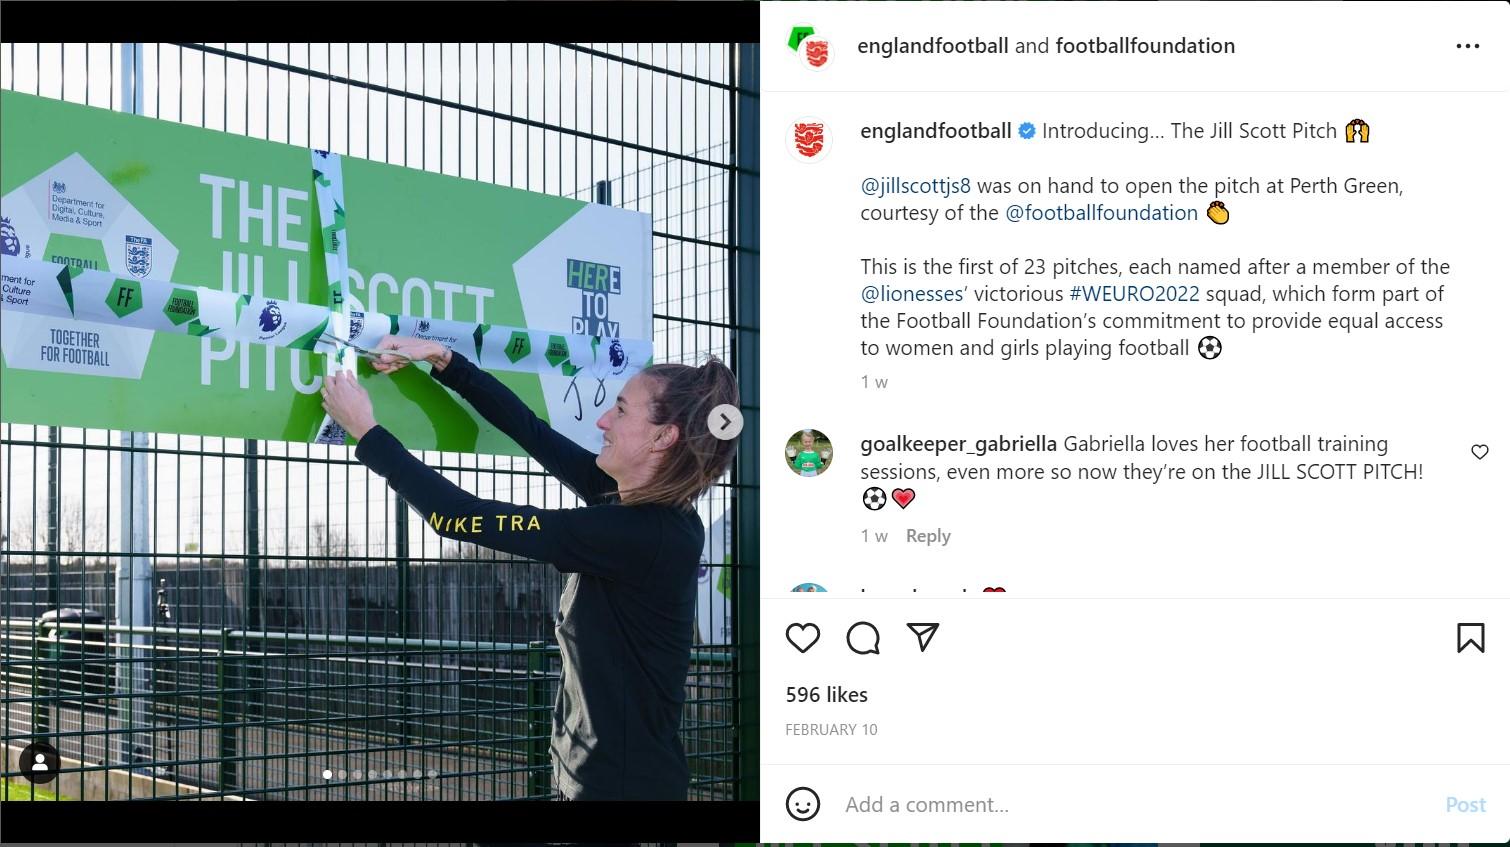Save the post with the bookmark icon
1510x847 pixels.
pos(1470,638)
